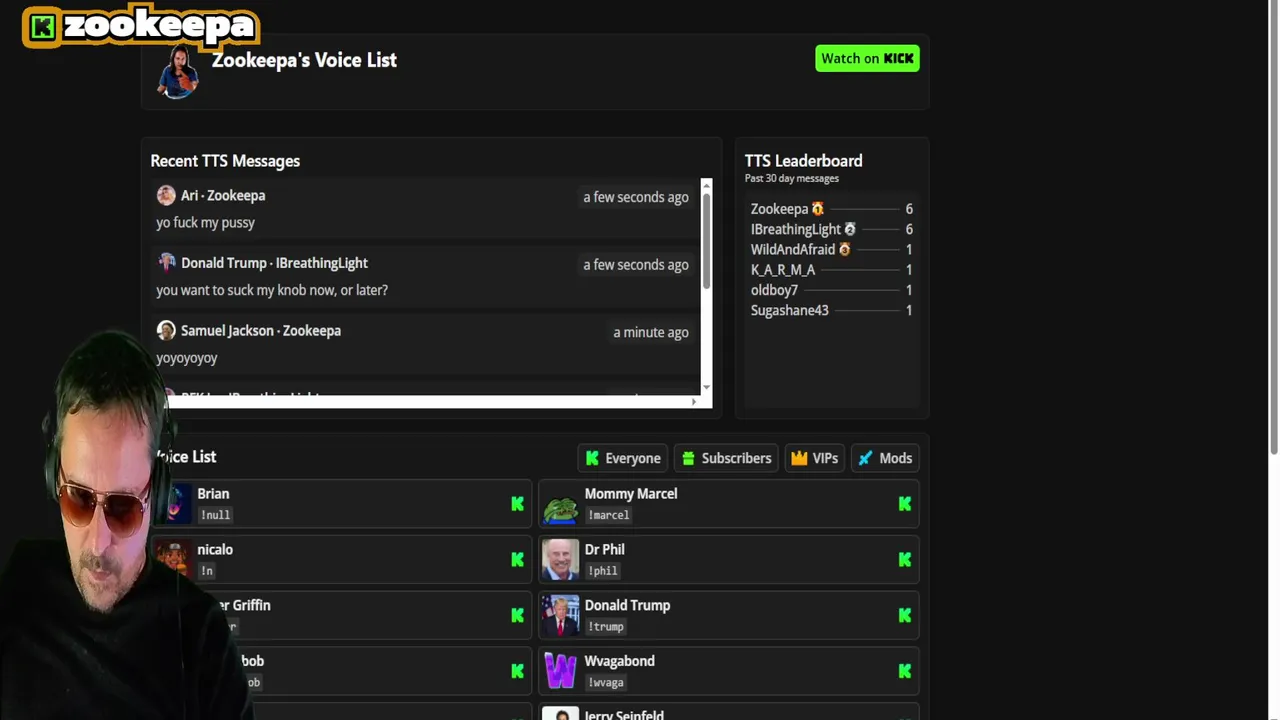Click the Kick icon on Brian row

pyautogui.click(x=517, y=504)
